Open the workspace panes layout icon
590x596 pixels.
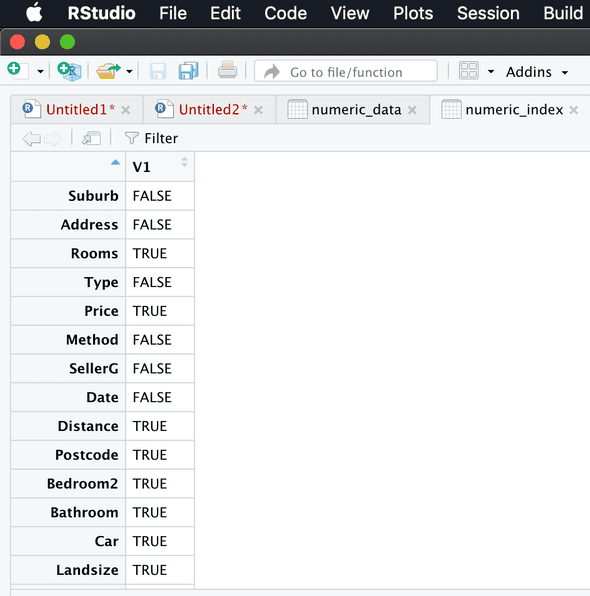point(468,71)
